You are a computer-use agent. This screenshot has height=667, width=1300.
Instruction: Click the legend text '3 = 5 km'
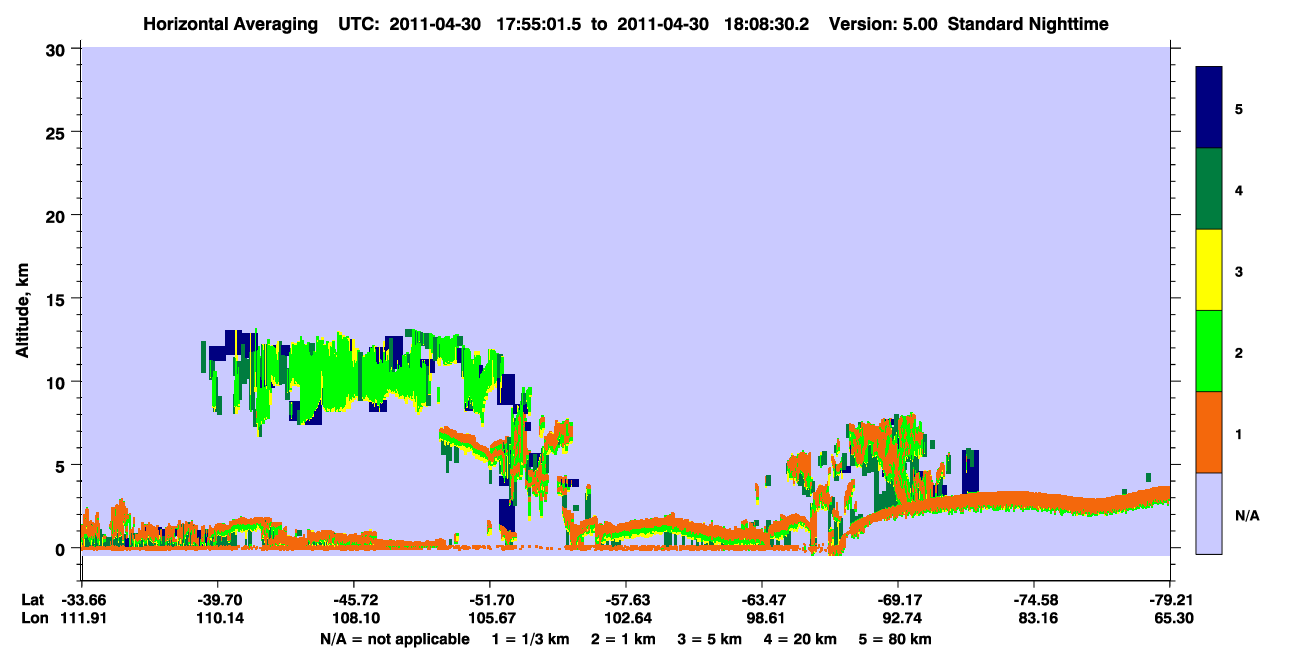point(711,638)
